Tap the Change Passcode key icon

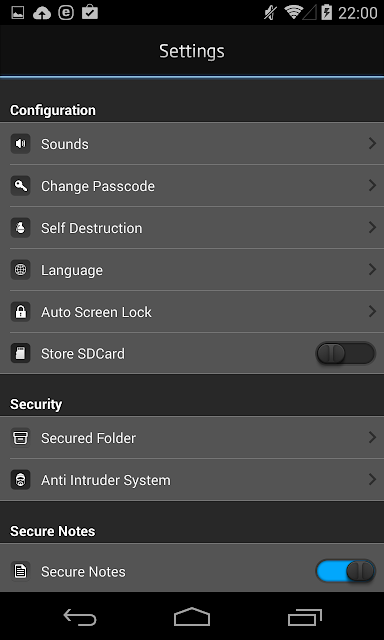20,186
